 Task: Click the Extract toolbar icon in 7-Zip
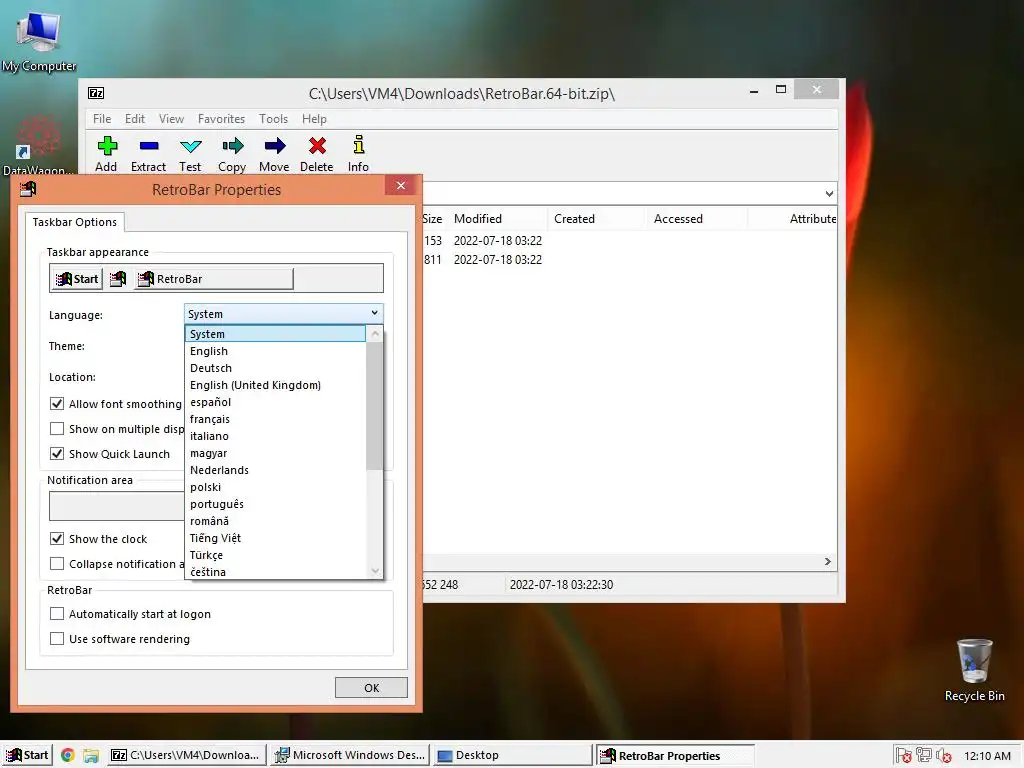click(x=148, y=153)
